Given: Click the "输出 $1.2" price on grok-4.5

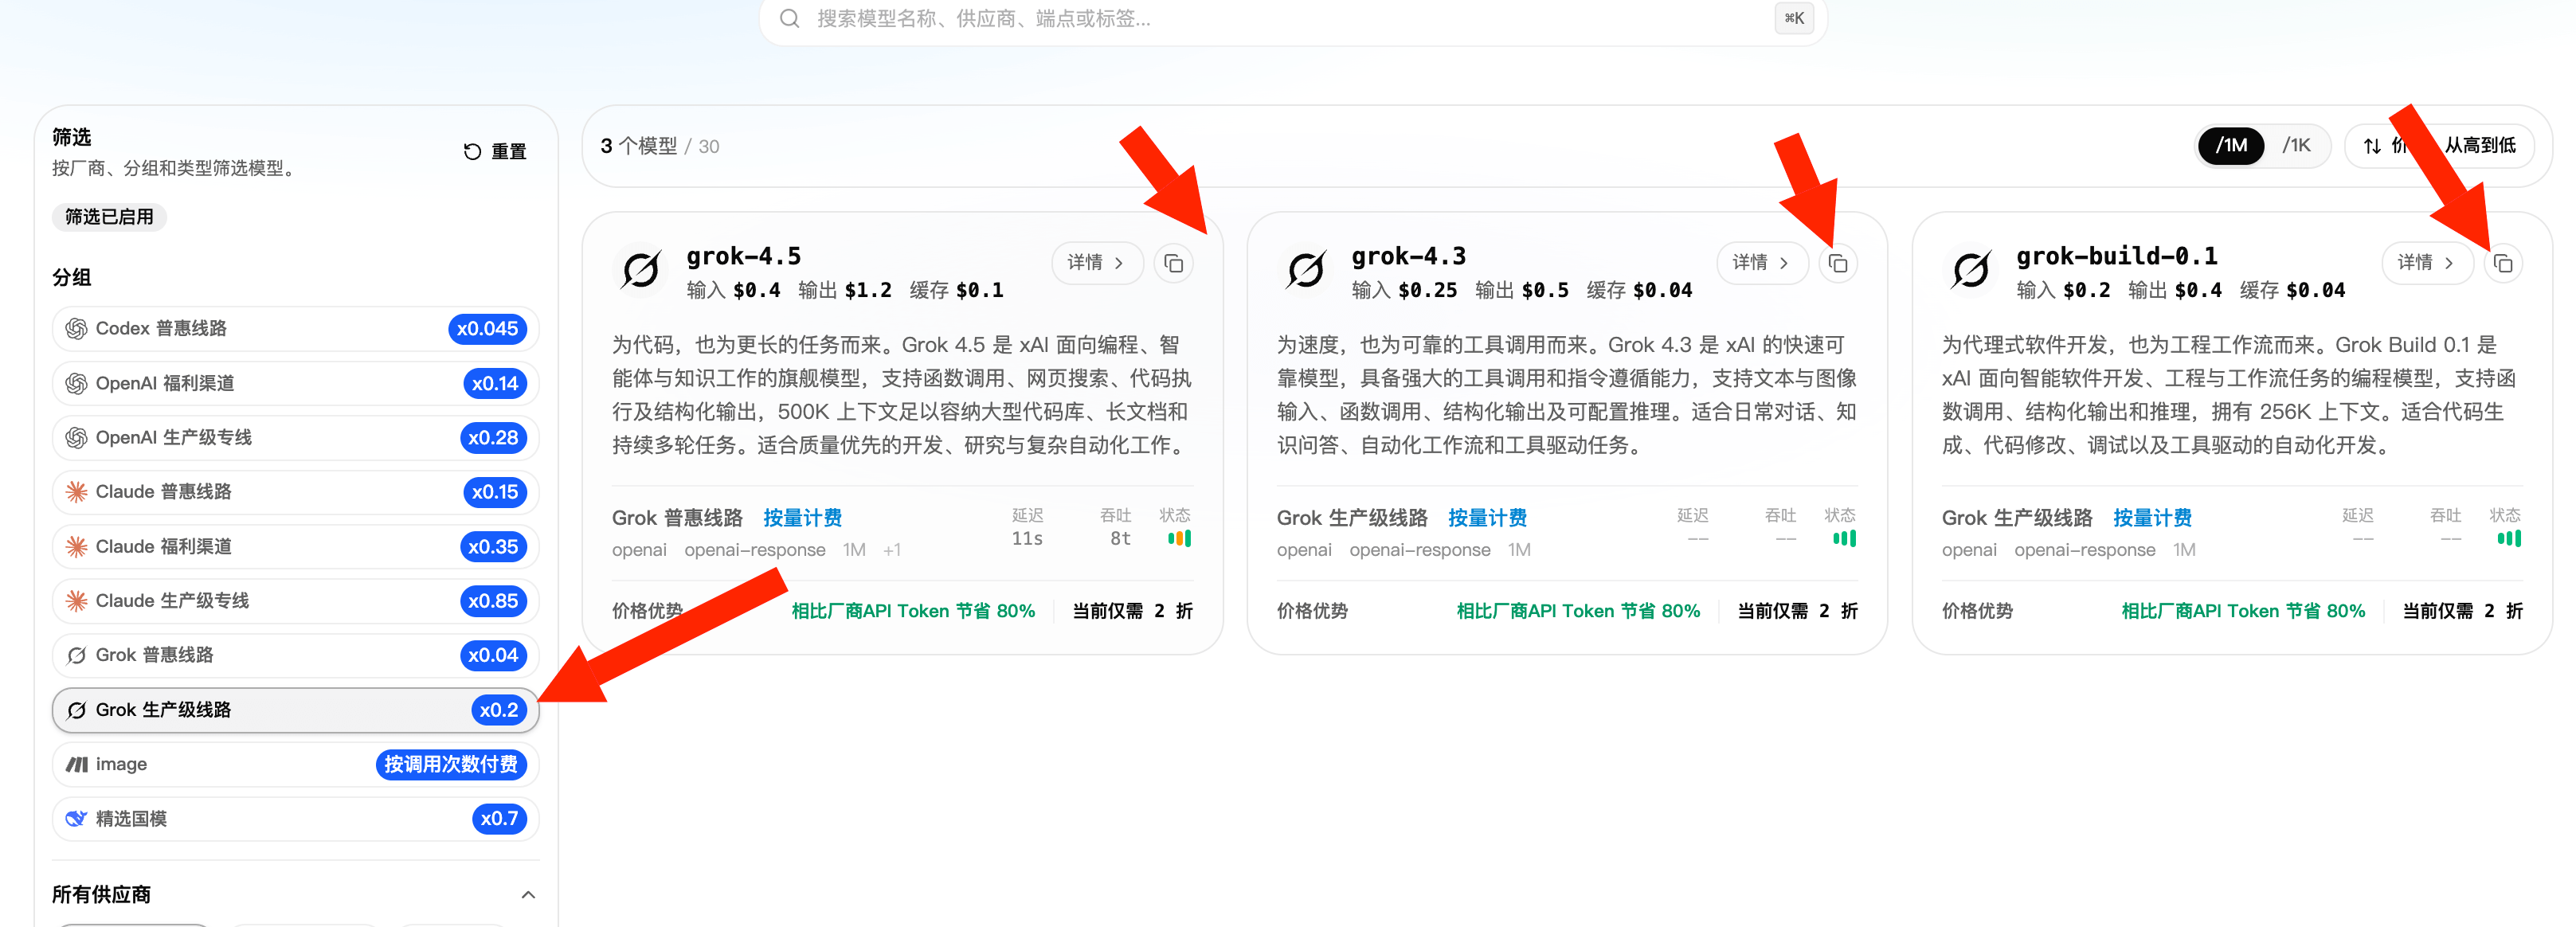Looking at the screenshot, I should [x=844, y=291].
